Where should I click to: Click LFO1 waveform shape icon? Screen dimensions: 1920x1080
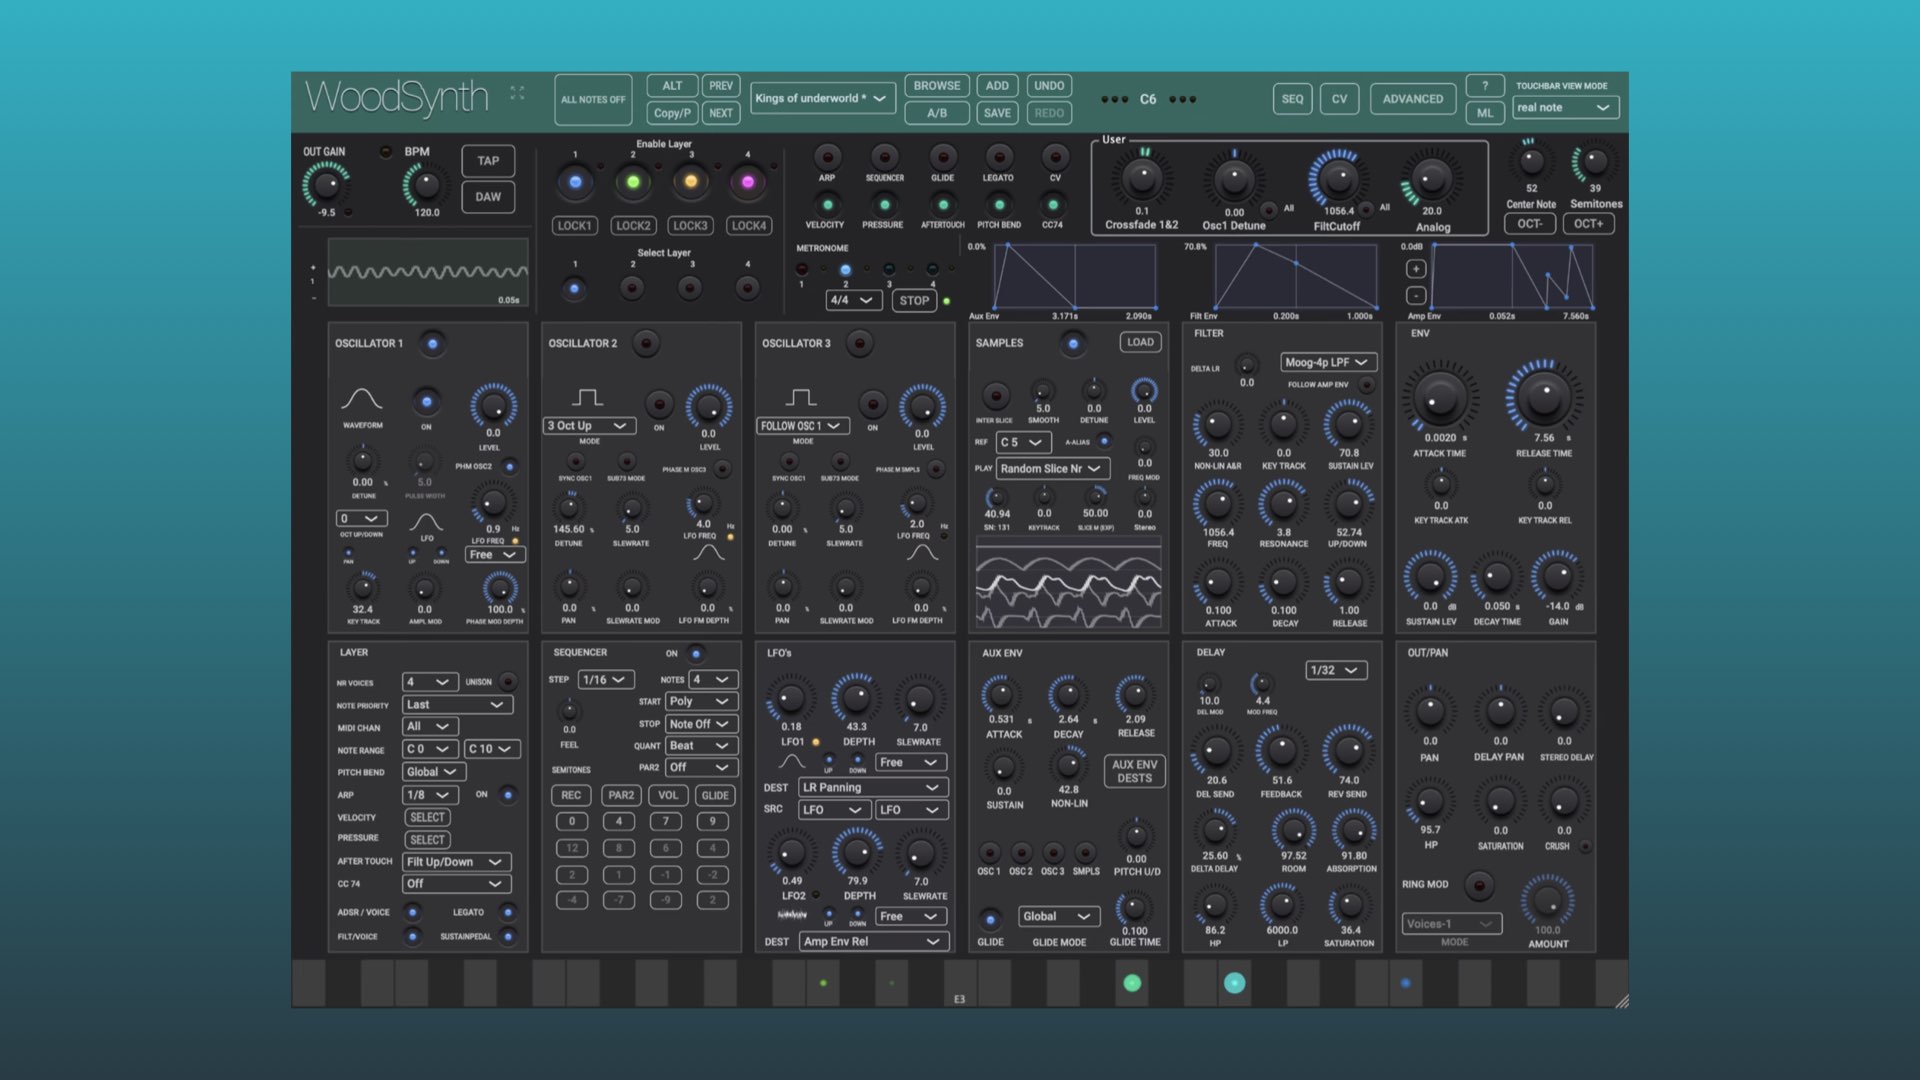click(791, 763)
